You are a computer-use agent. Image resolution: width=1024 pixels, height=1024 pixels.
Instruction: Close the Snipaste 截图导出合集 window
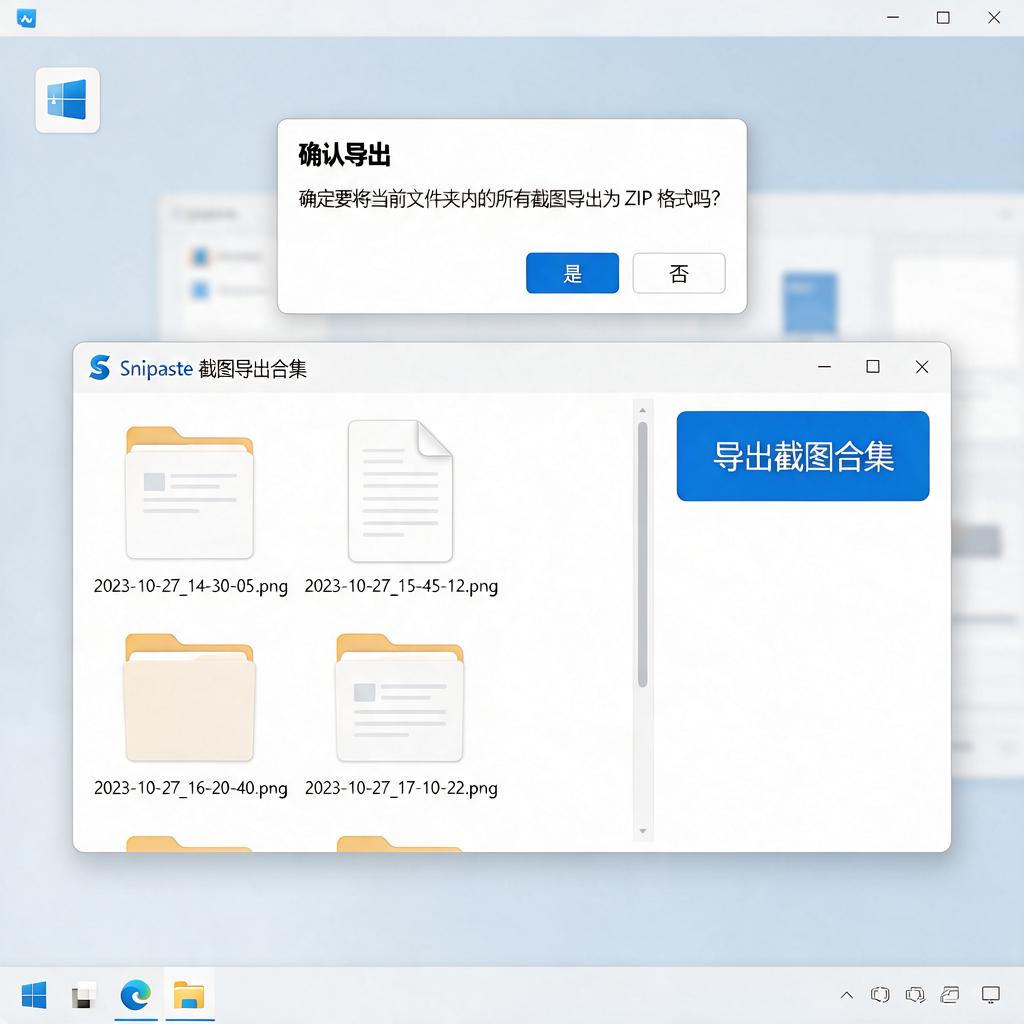[x=921, y=367]
